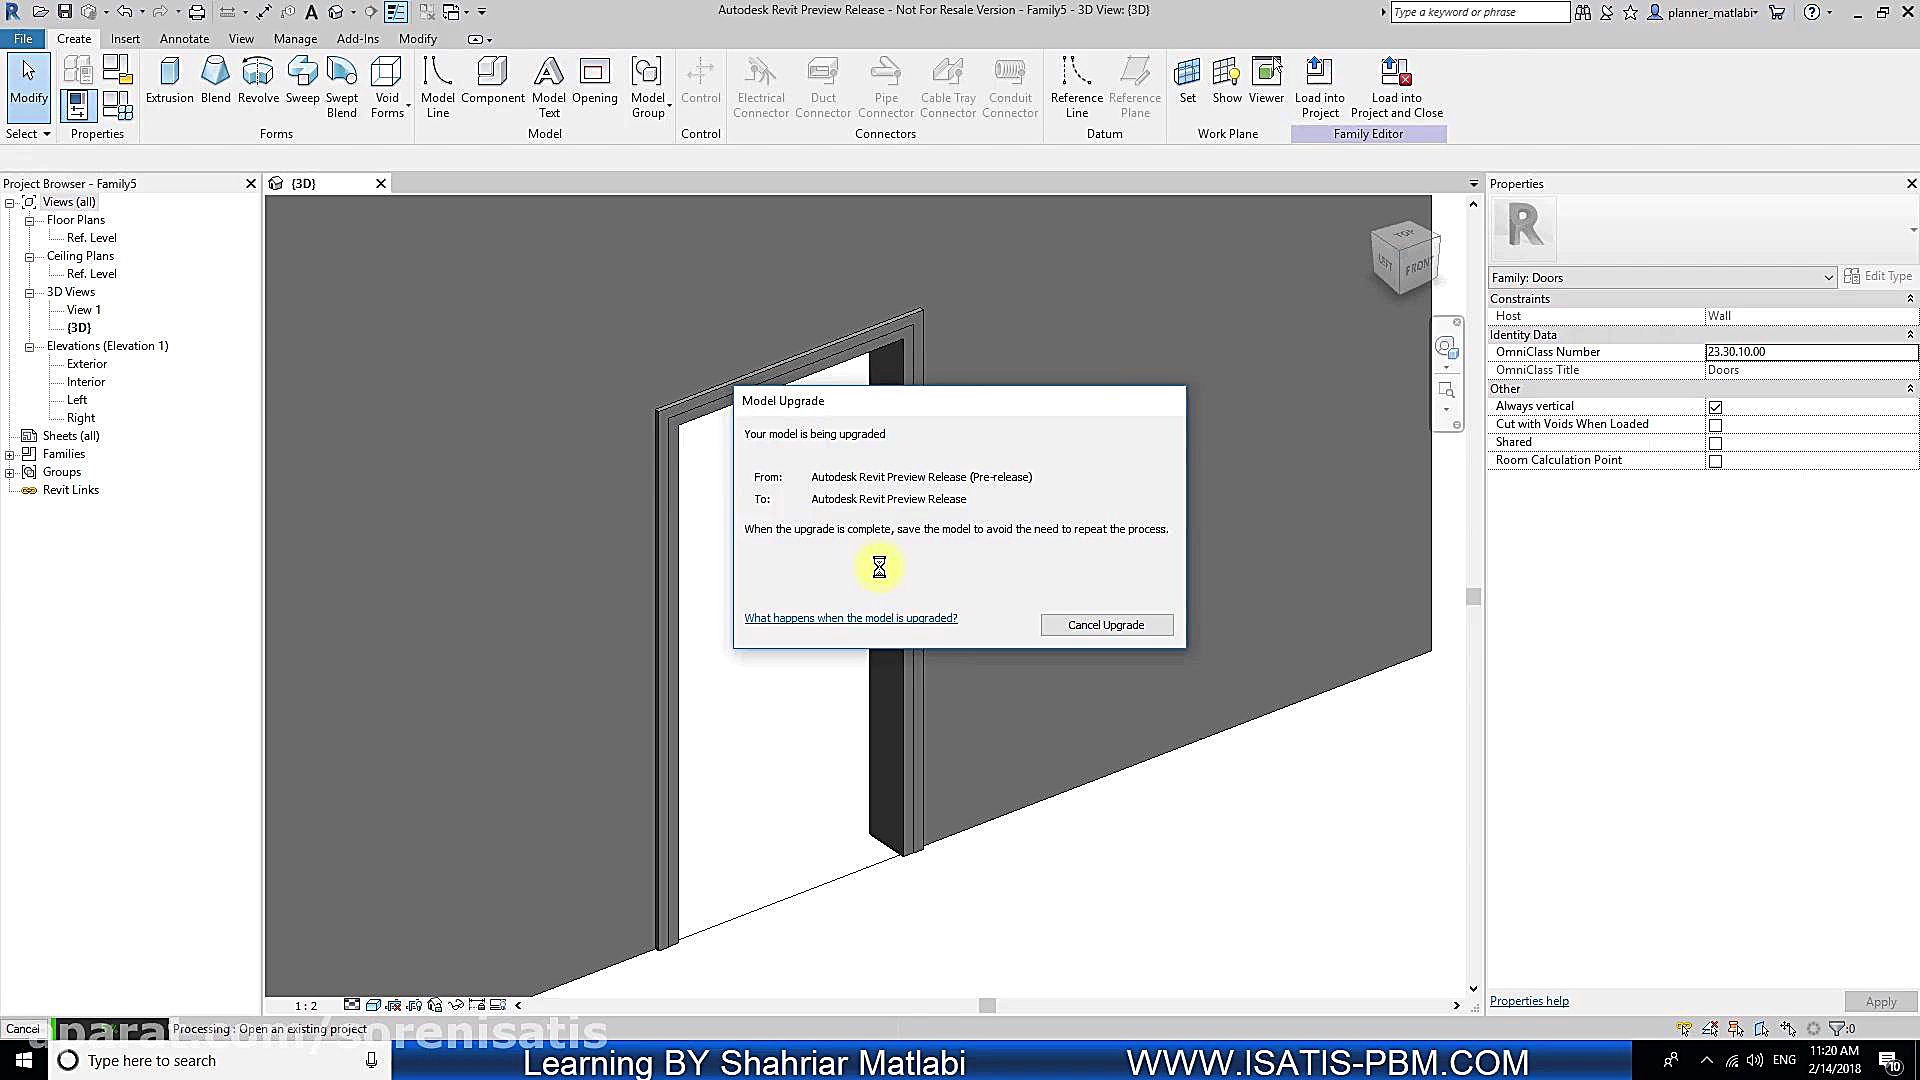Uncheck the Always vertical checkbox
1920x1080 pixels.
tap(1715, 407)
